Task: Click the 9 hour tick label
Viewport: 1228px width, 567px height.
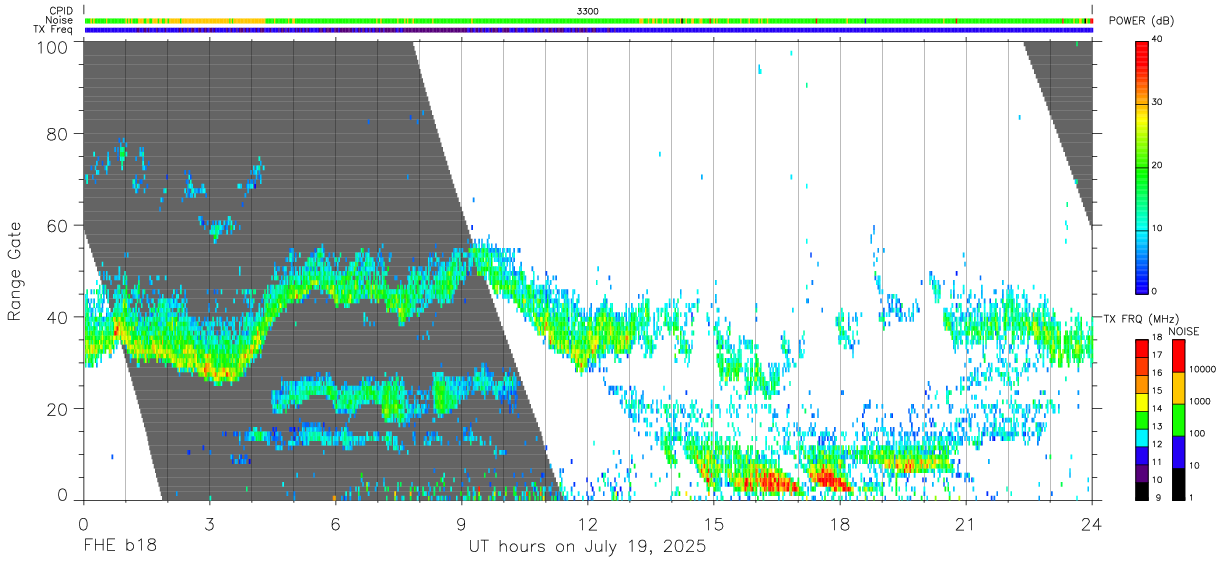Action: click(x=461, y=524)
